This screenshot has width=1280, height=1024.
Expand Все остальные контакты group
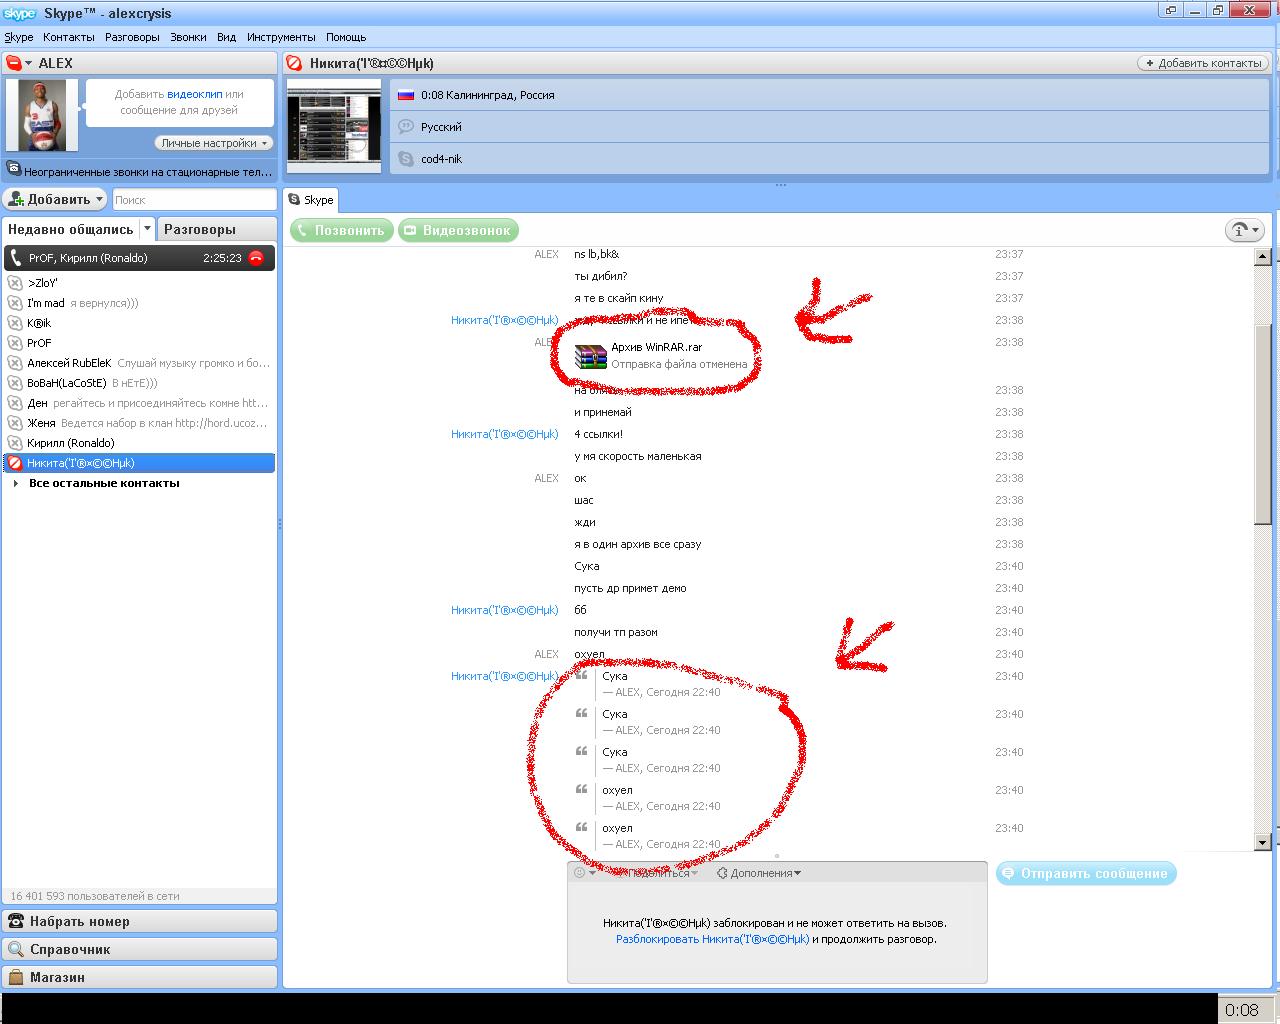(x=15, y=483)
